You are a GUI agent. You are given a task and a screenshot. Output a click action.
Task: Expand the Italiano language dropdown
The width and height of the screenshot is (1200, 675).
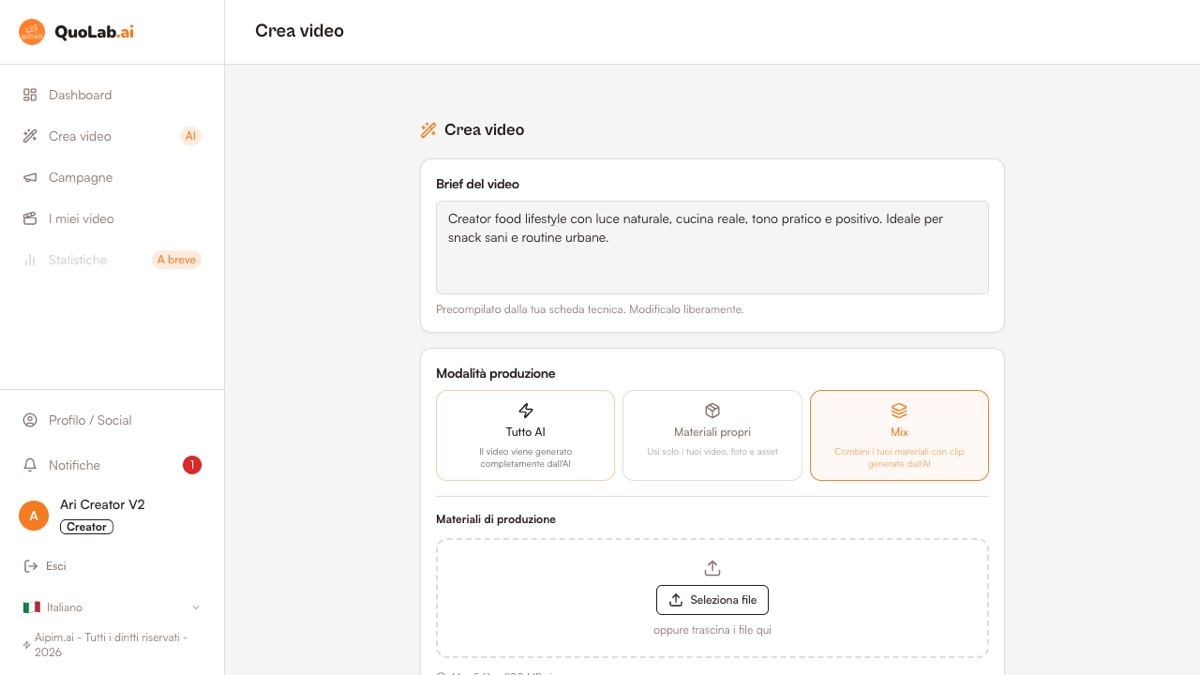pyautogui.click(x=112, y=607)
